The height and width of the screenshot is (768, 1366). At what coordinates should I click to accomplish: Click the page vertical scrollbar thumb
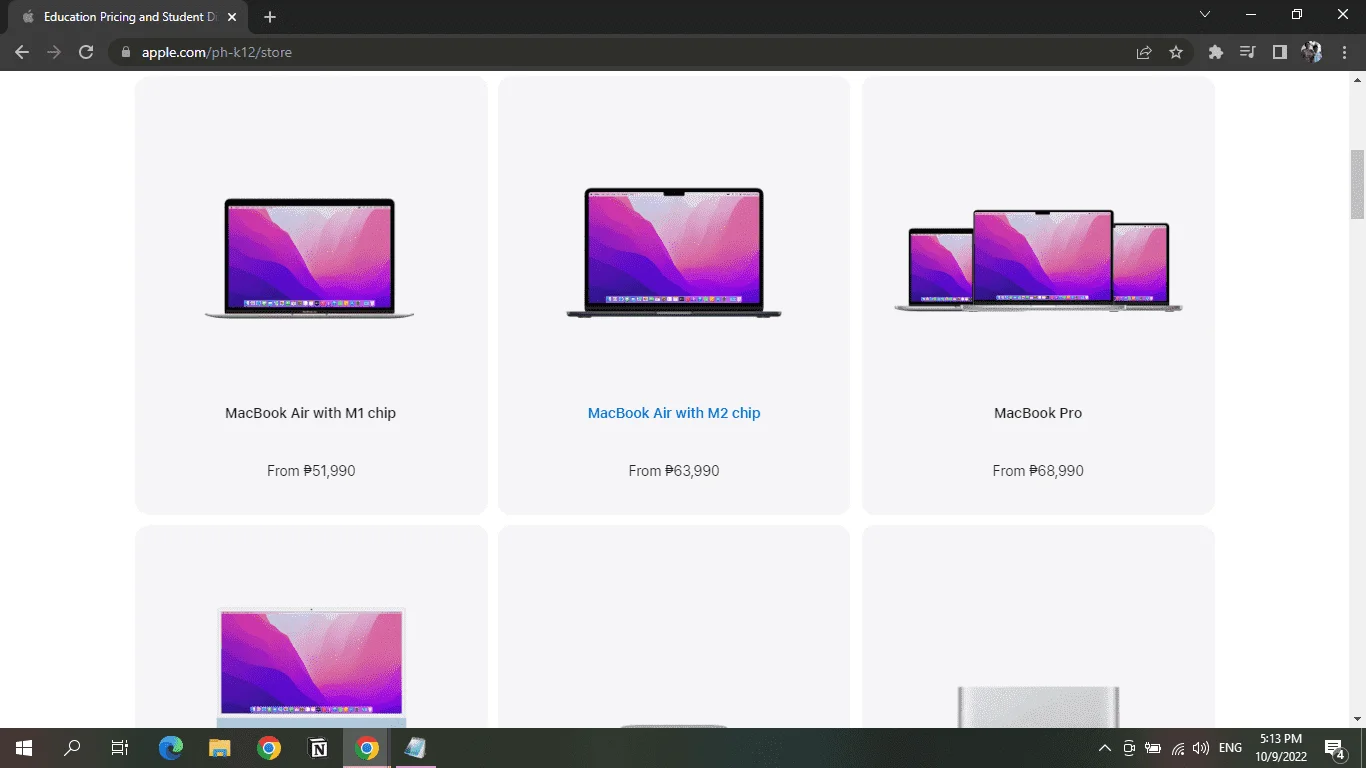(1357, 184)
